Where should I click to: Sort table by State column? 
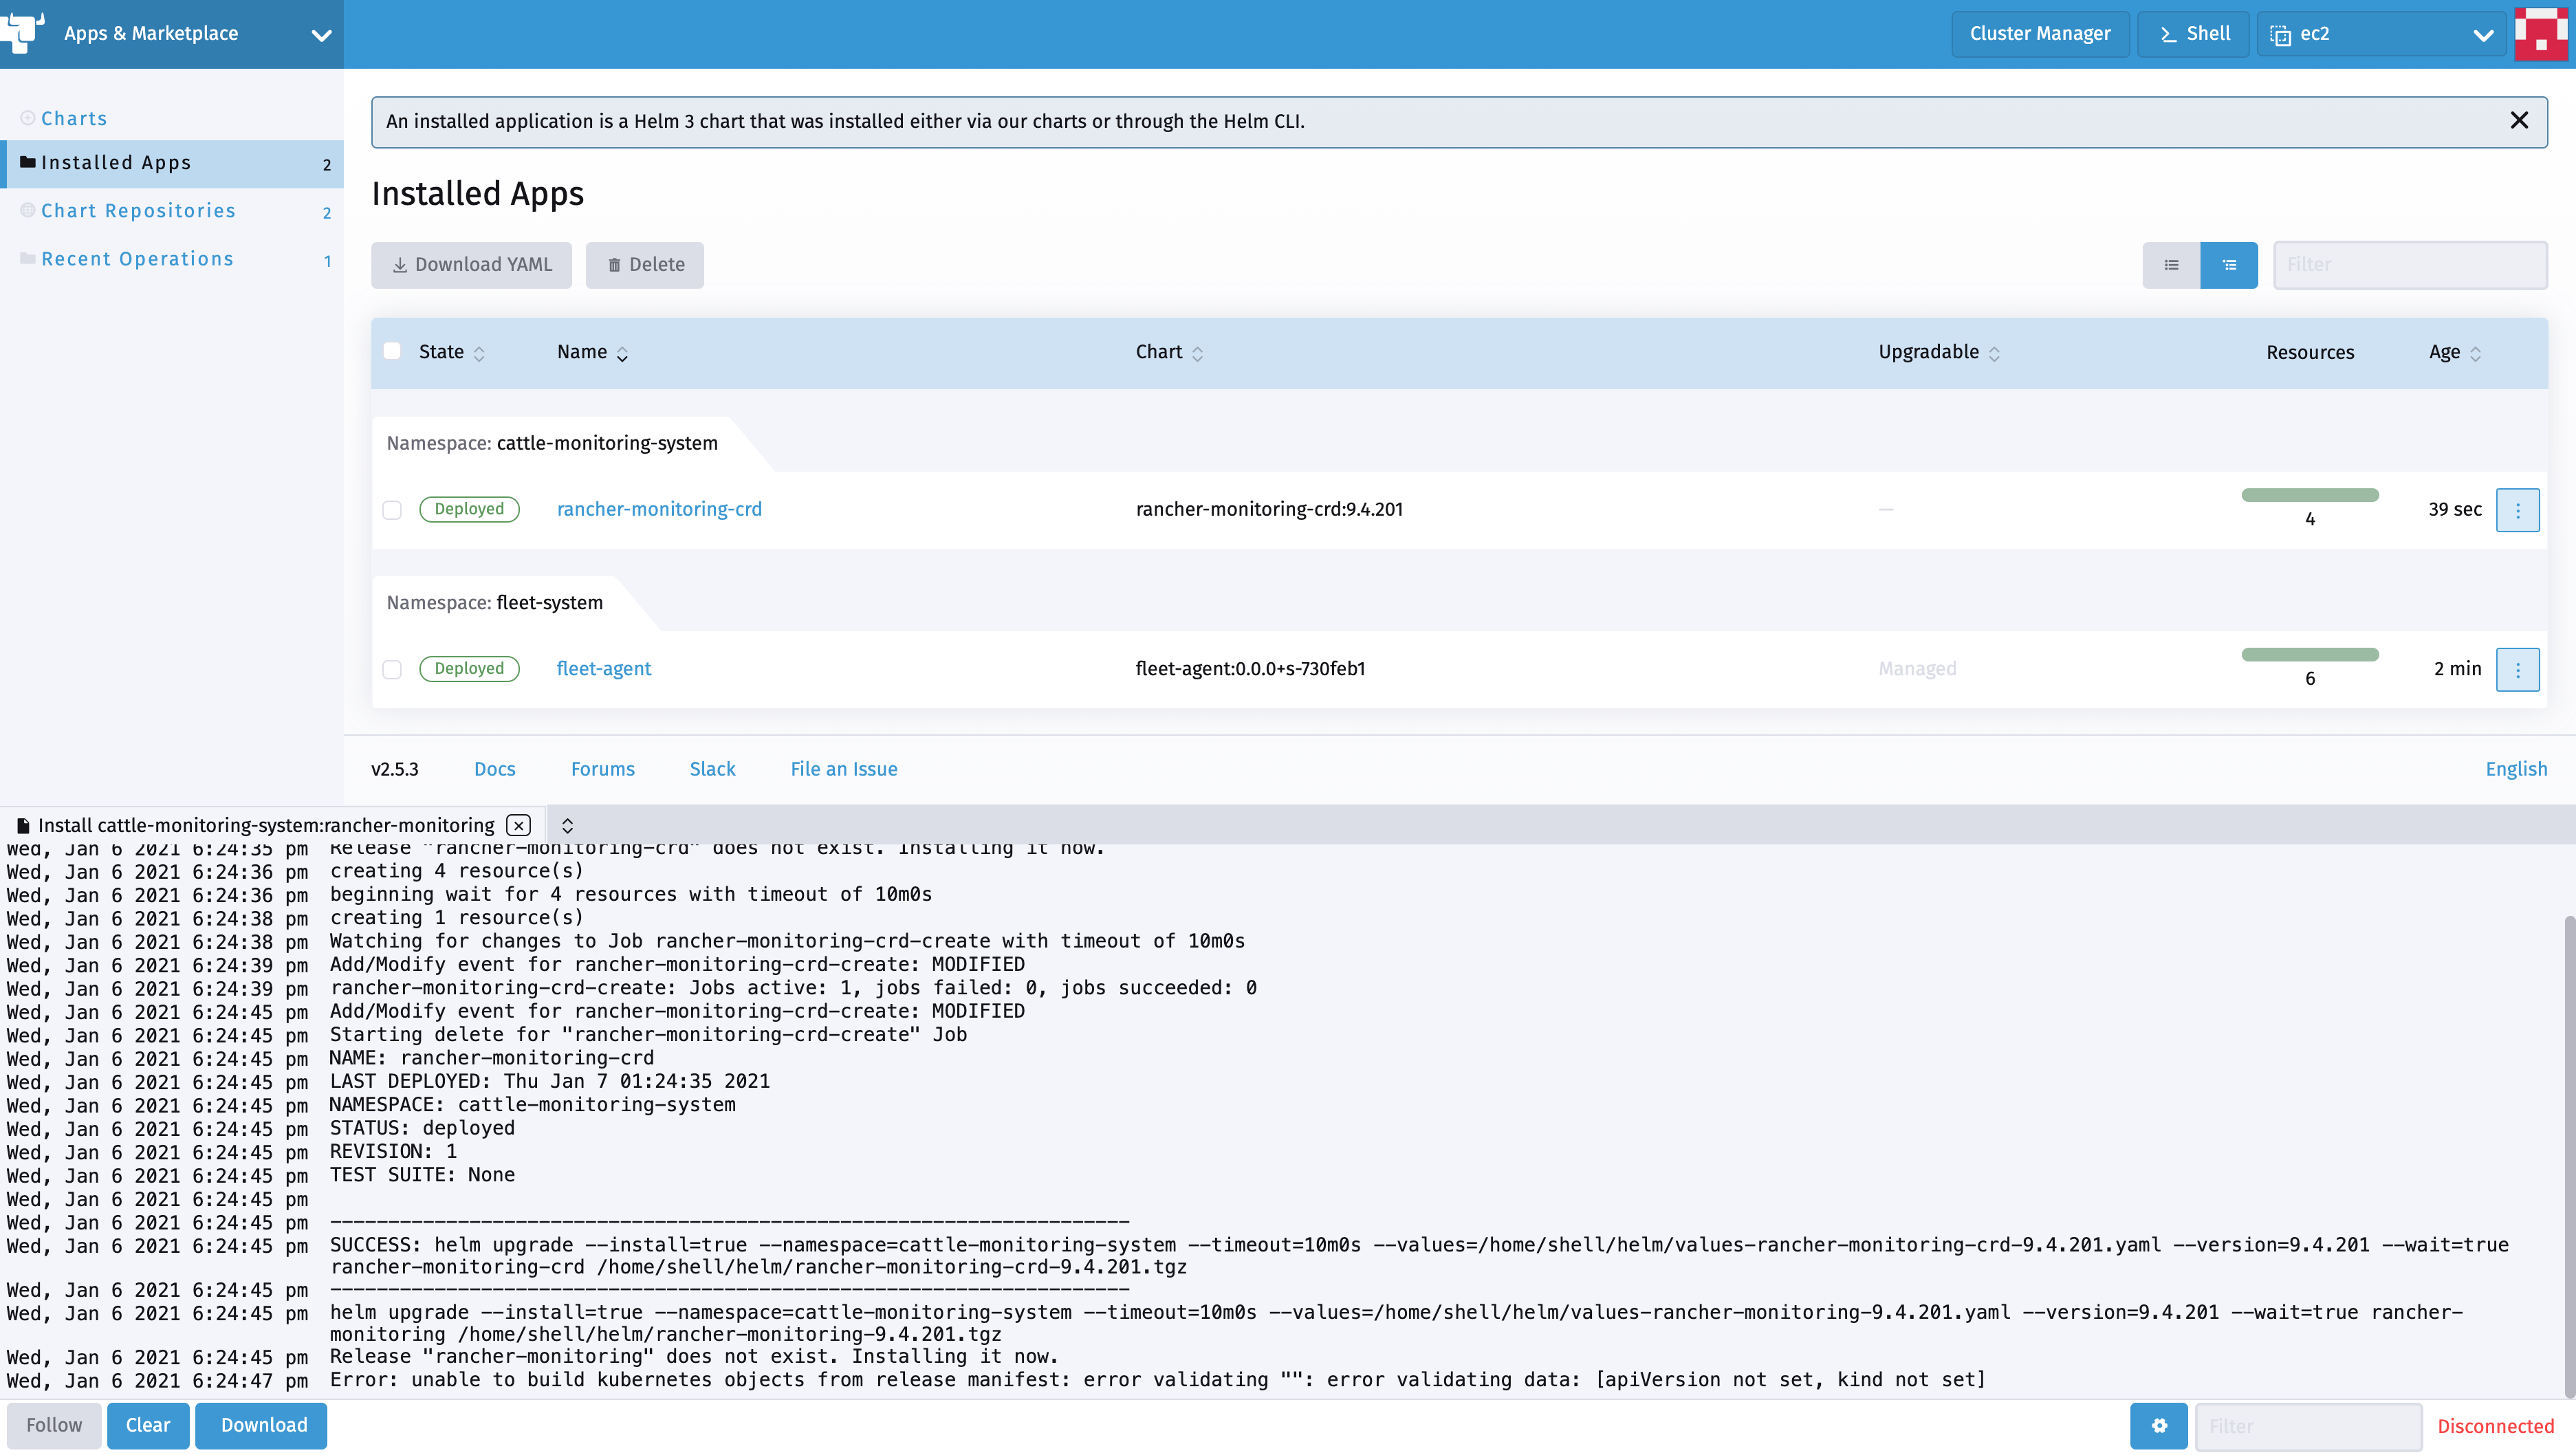(x=451, y=352)
